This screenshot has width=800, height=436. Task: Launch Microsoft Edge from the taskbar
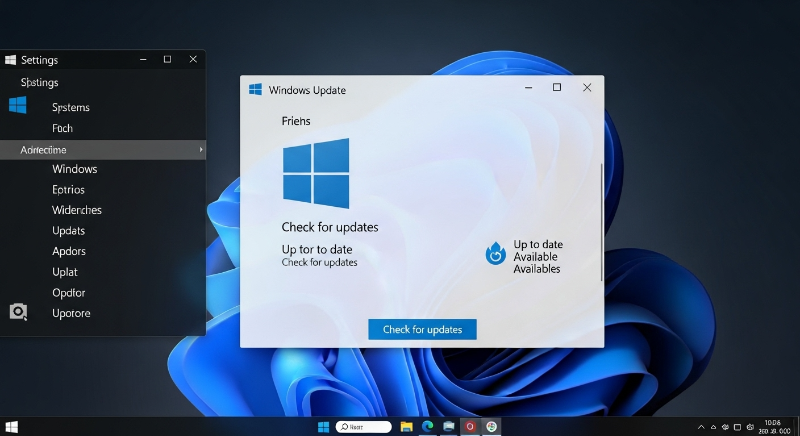coord(428,426)
